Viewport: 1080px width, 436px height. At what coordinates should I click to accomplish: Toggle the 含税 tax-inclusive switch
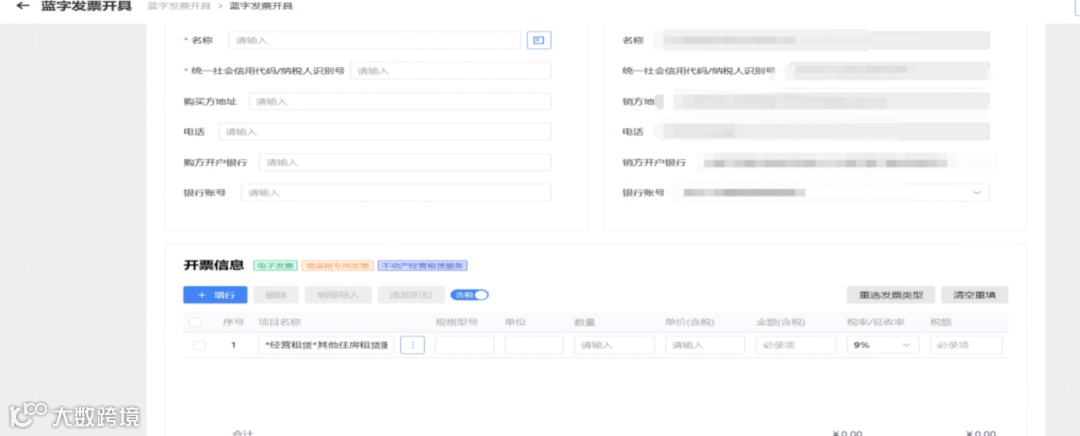[x=470, y=295]
